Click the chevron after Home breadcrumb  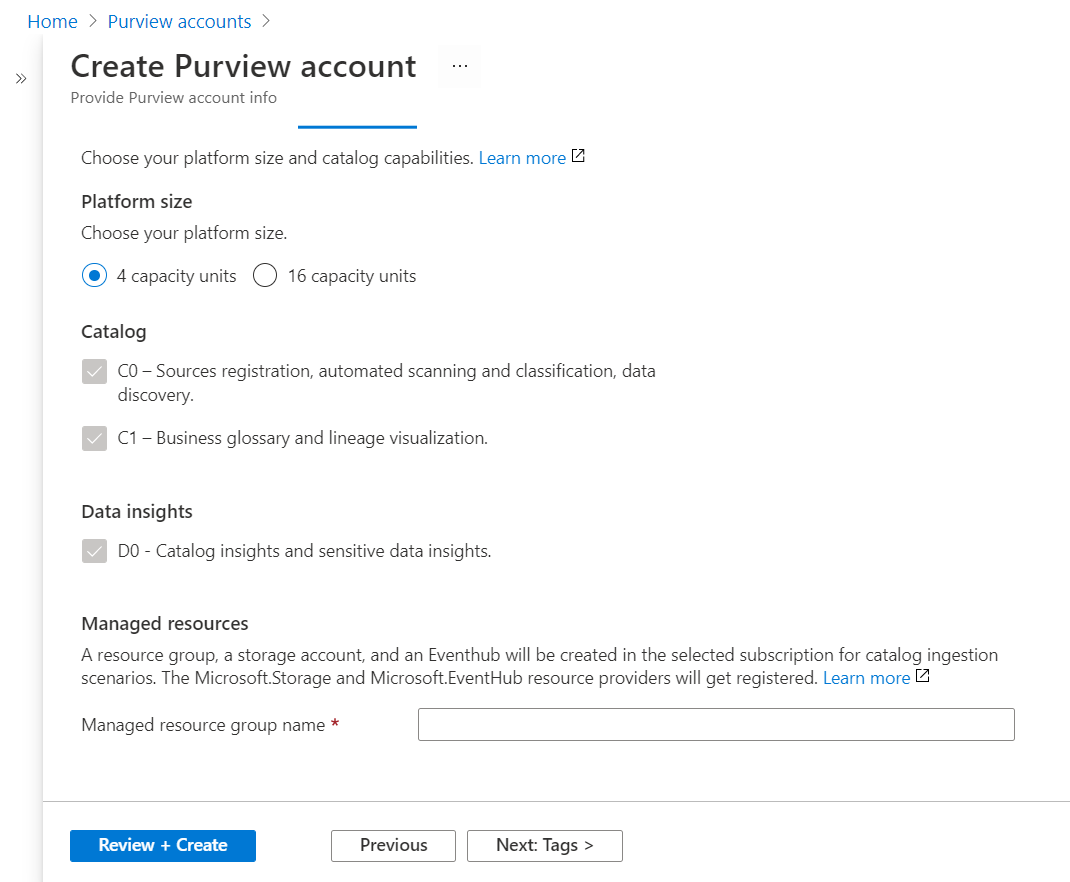point(93,21)
